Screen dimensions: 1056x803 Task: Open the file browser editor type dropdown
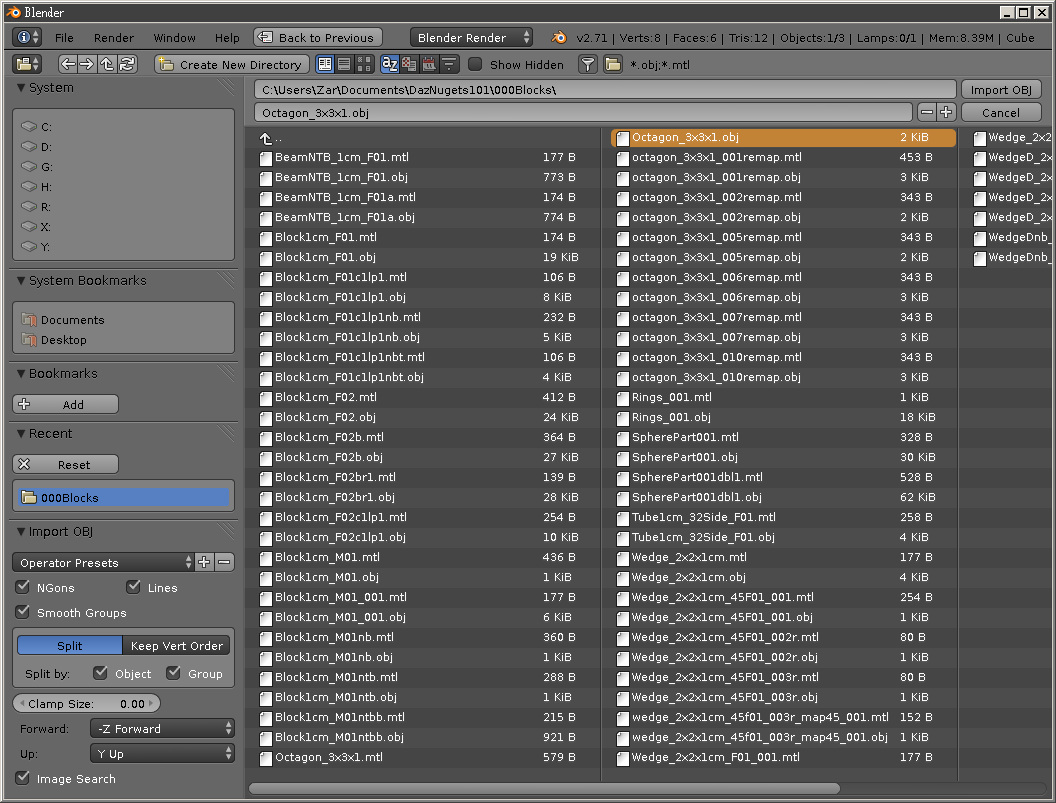tap(27, 64)
